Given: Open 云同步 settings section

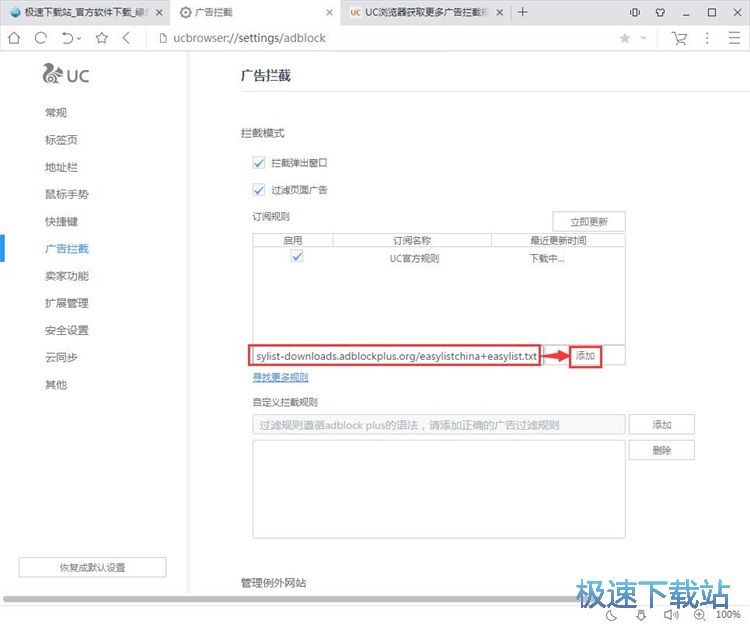Looking at the screenshot, I should [61, 357].
